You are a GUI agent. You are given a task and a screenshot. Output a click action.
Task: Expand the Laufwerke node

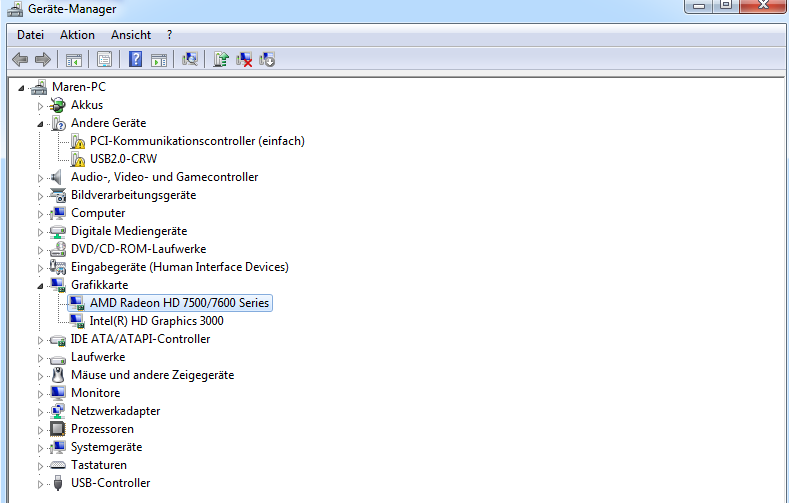pyautogui.click(x=40, y=358)
